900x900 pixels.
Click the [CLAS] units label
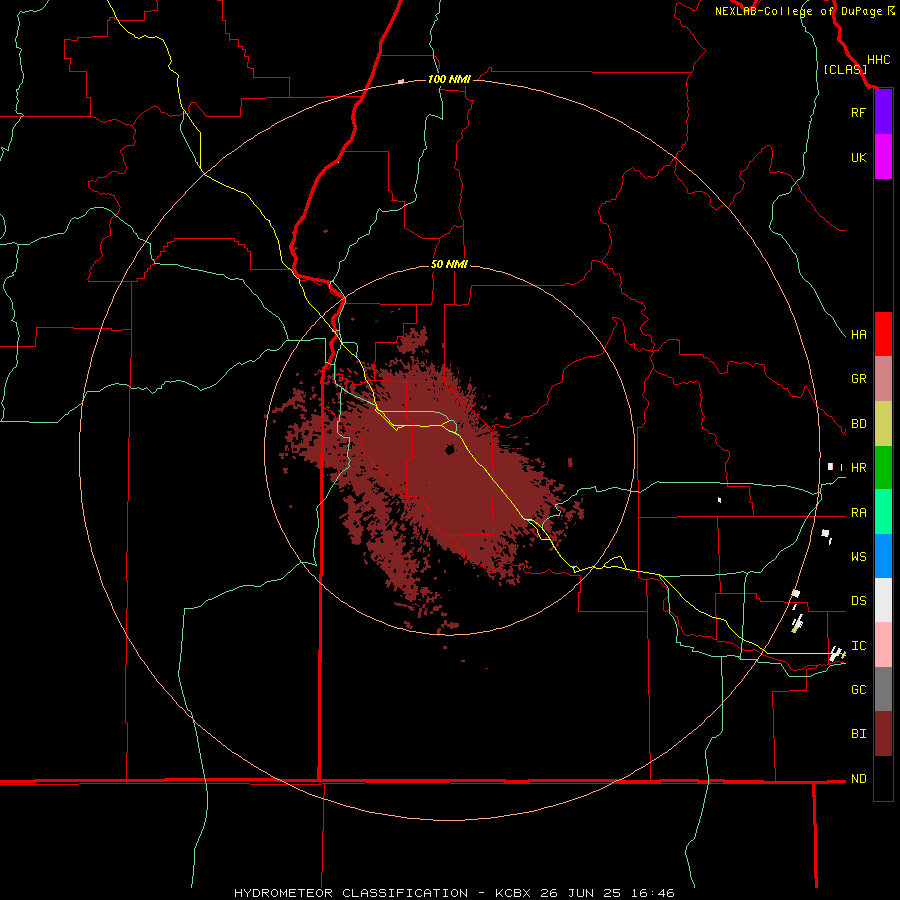[845, 69]
